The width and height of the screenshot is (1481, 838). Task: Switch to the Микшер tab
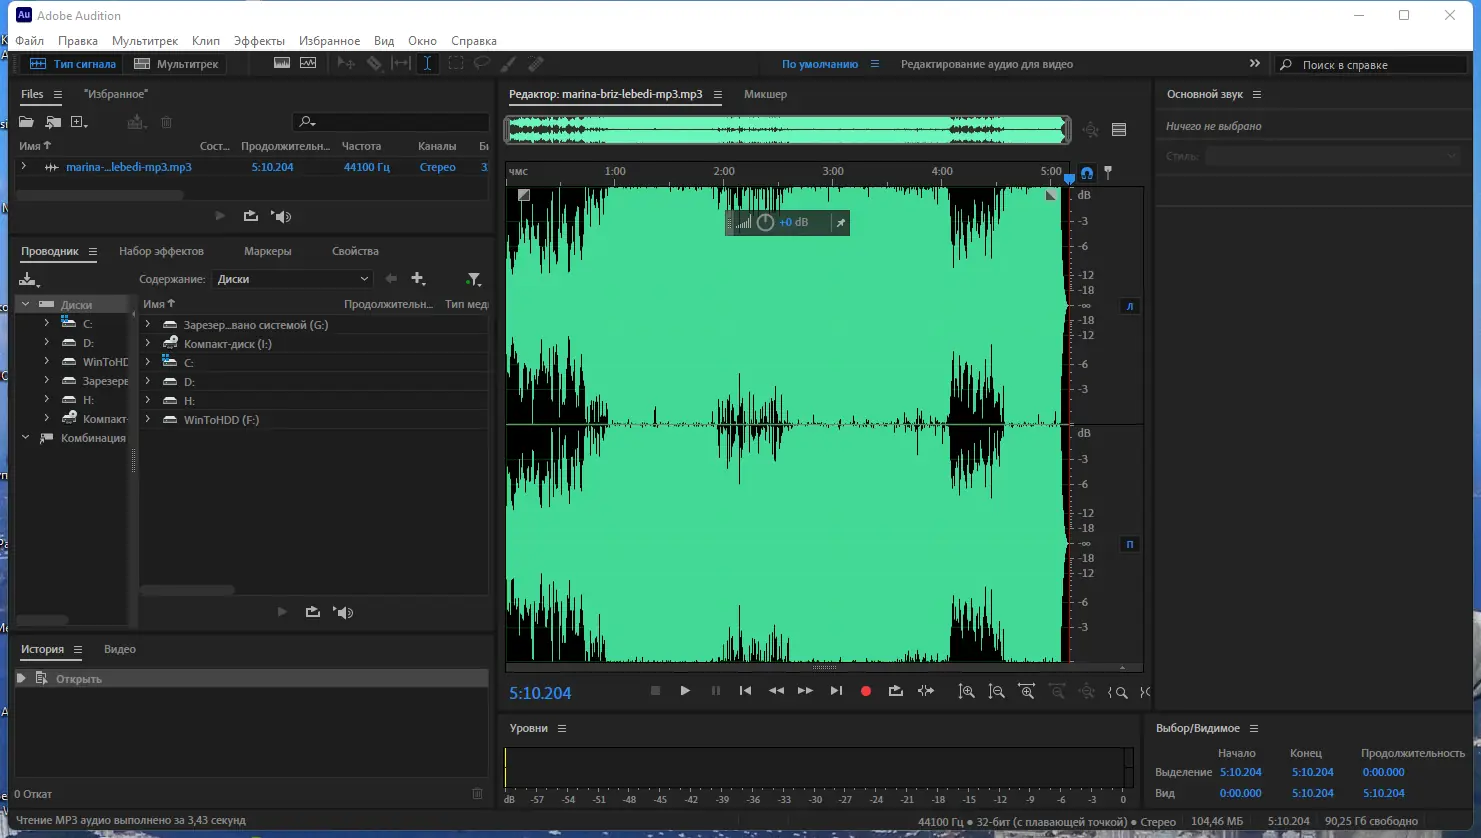[765, 94]
